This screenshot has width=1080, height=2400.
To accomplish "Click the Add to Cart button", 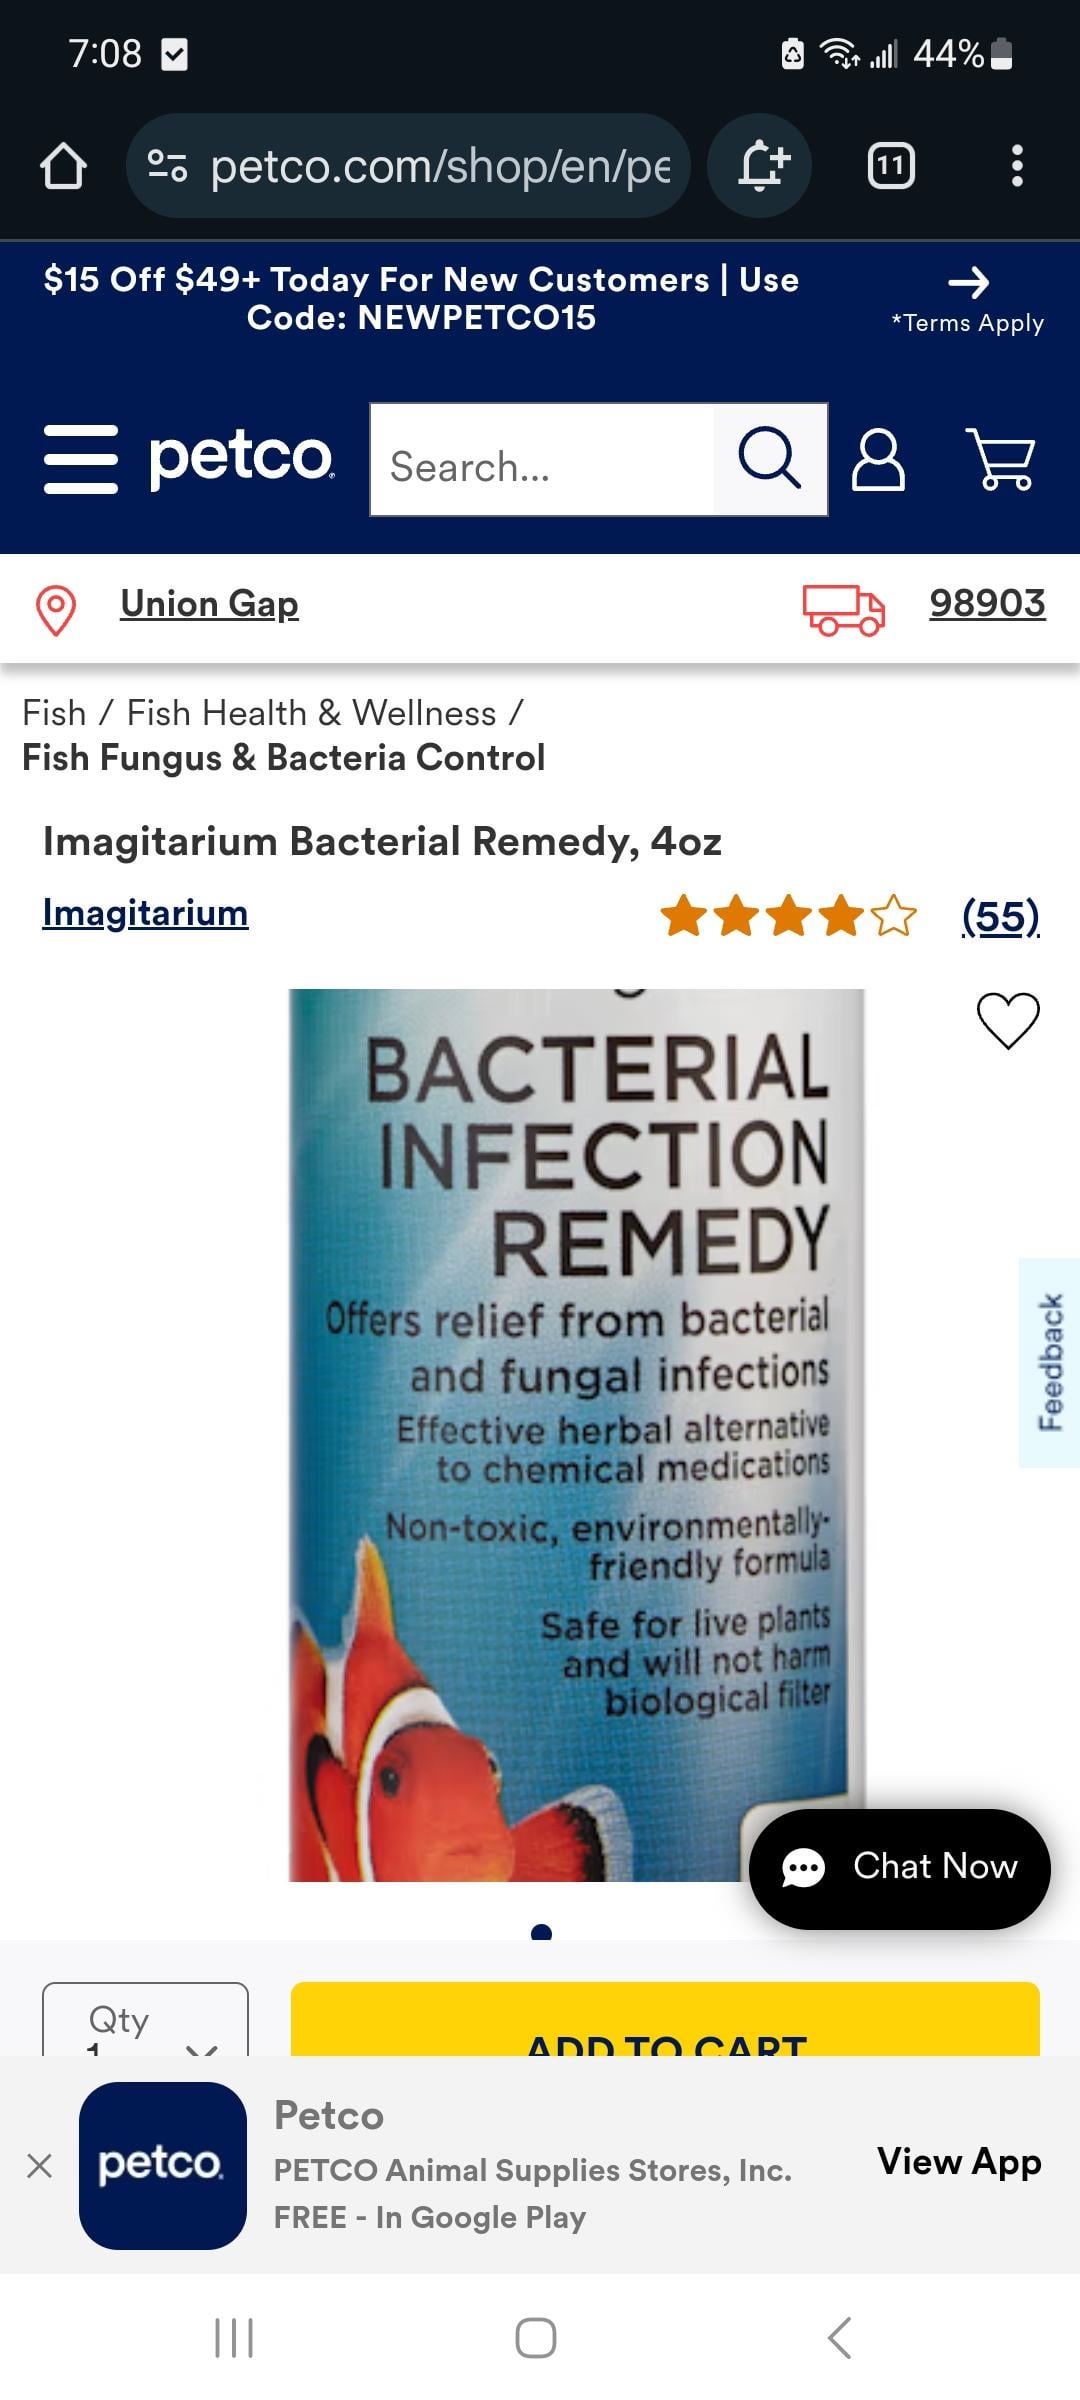I will click(x=665, y=2019).
